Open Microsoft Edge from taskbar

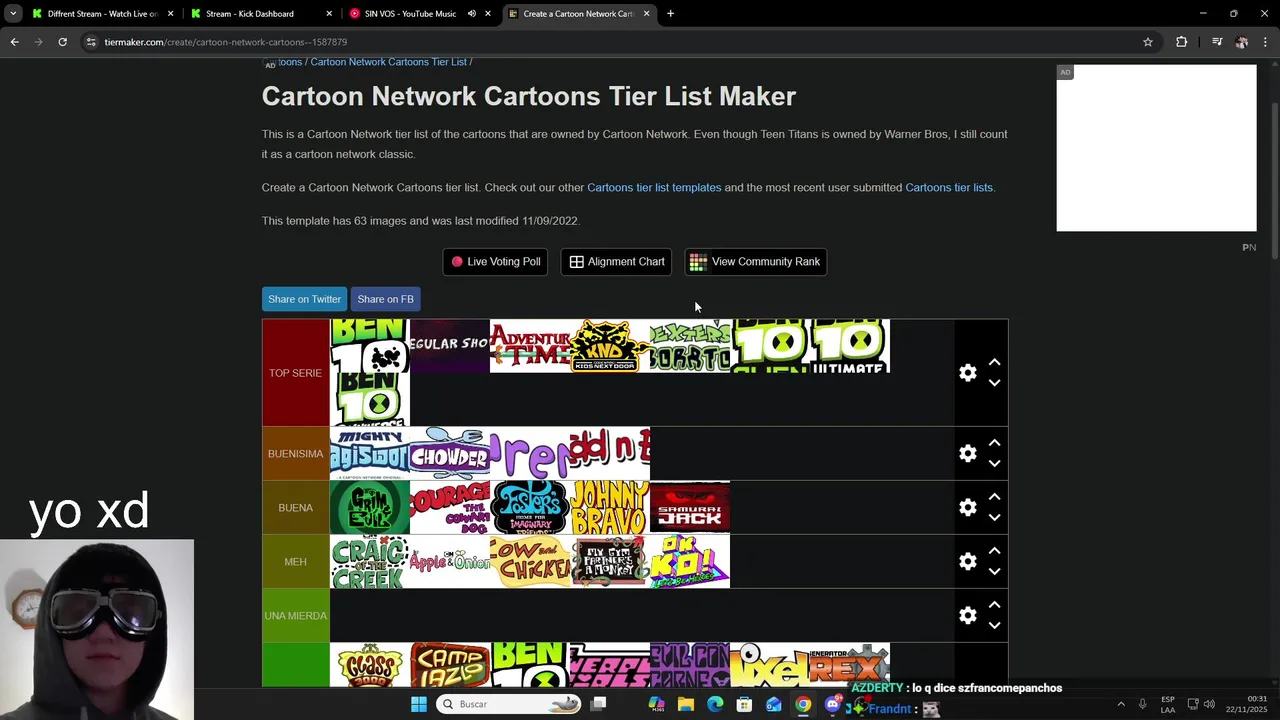tap(715, 704)
